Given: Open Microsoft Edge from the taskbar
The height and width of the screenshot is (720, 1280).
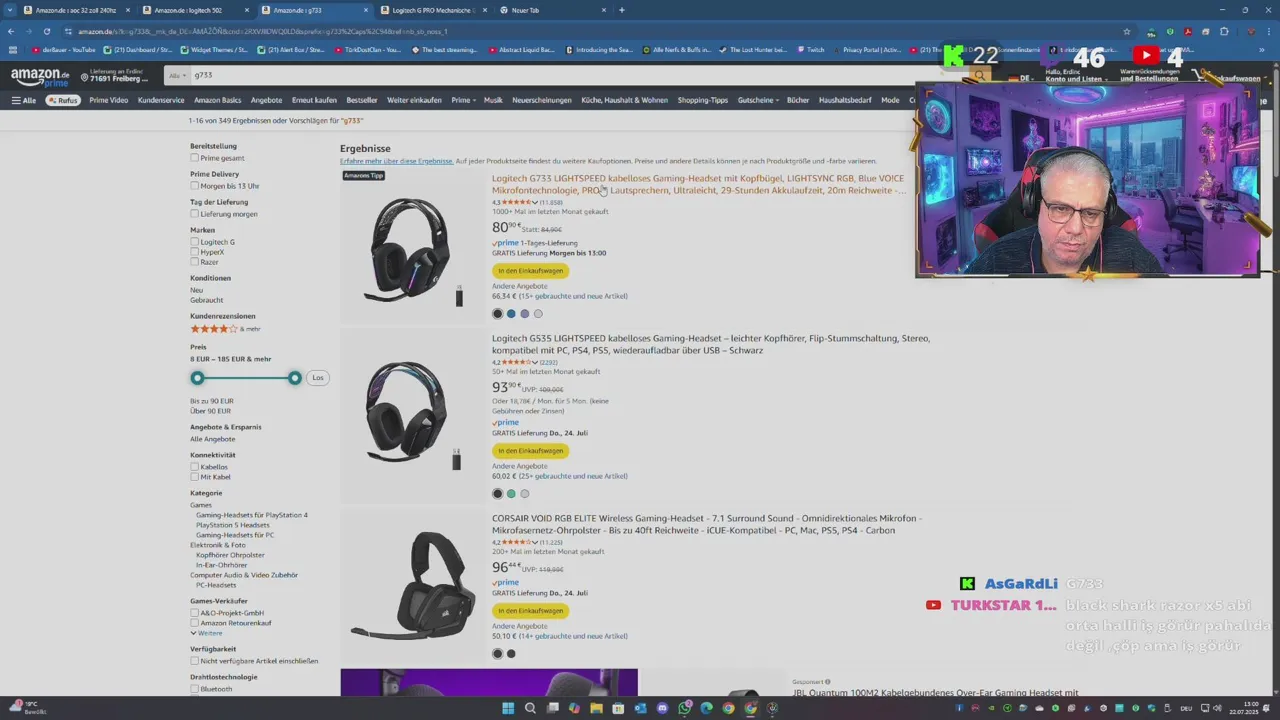Looking at the screenshot, I should point(706,708).
